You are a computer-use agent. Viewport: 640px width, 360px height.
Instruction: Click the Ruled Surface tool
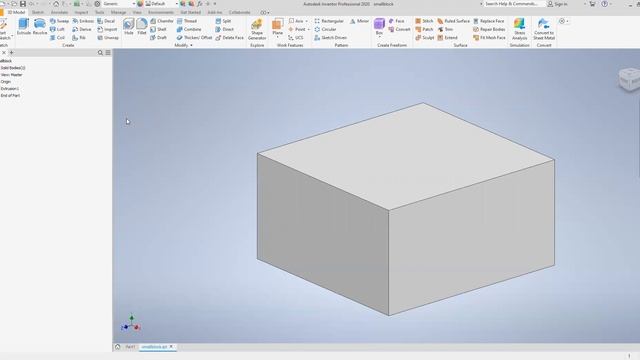[453, 21]
